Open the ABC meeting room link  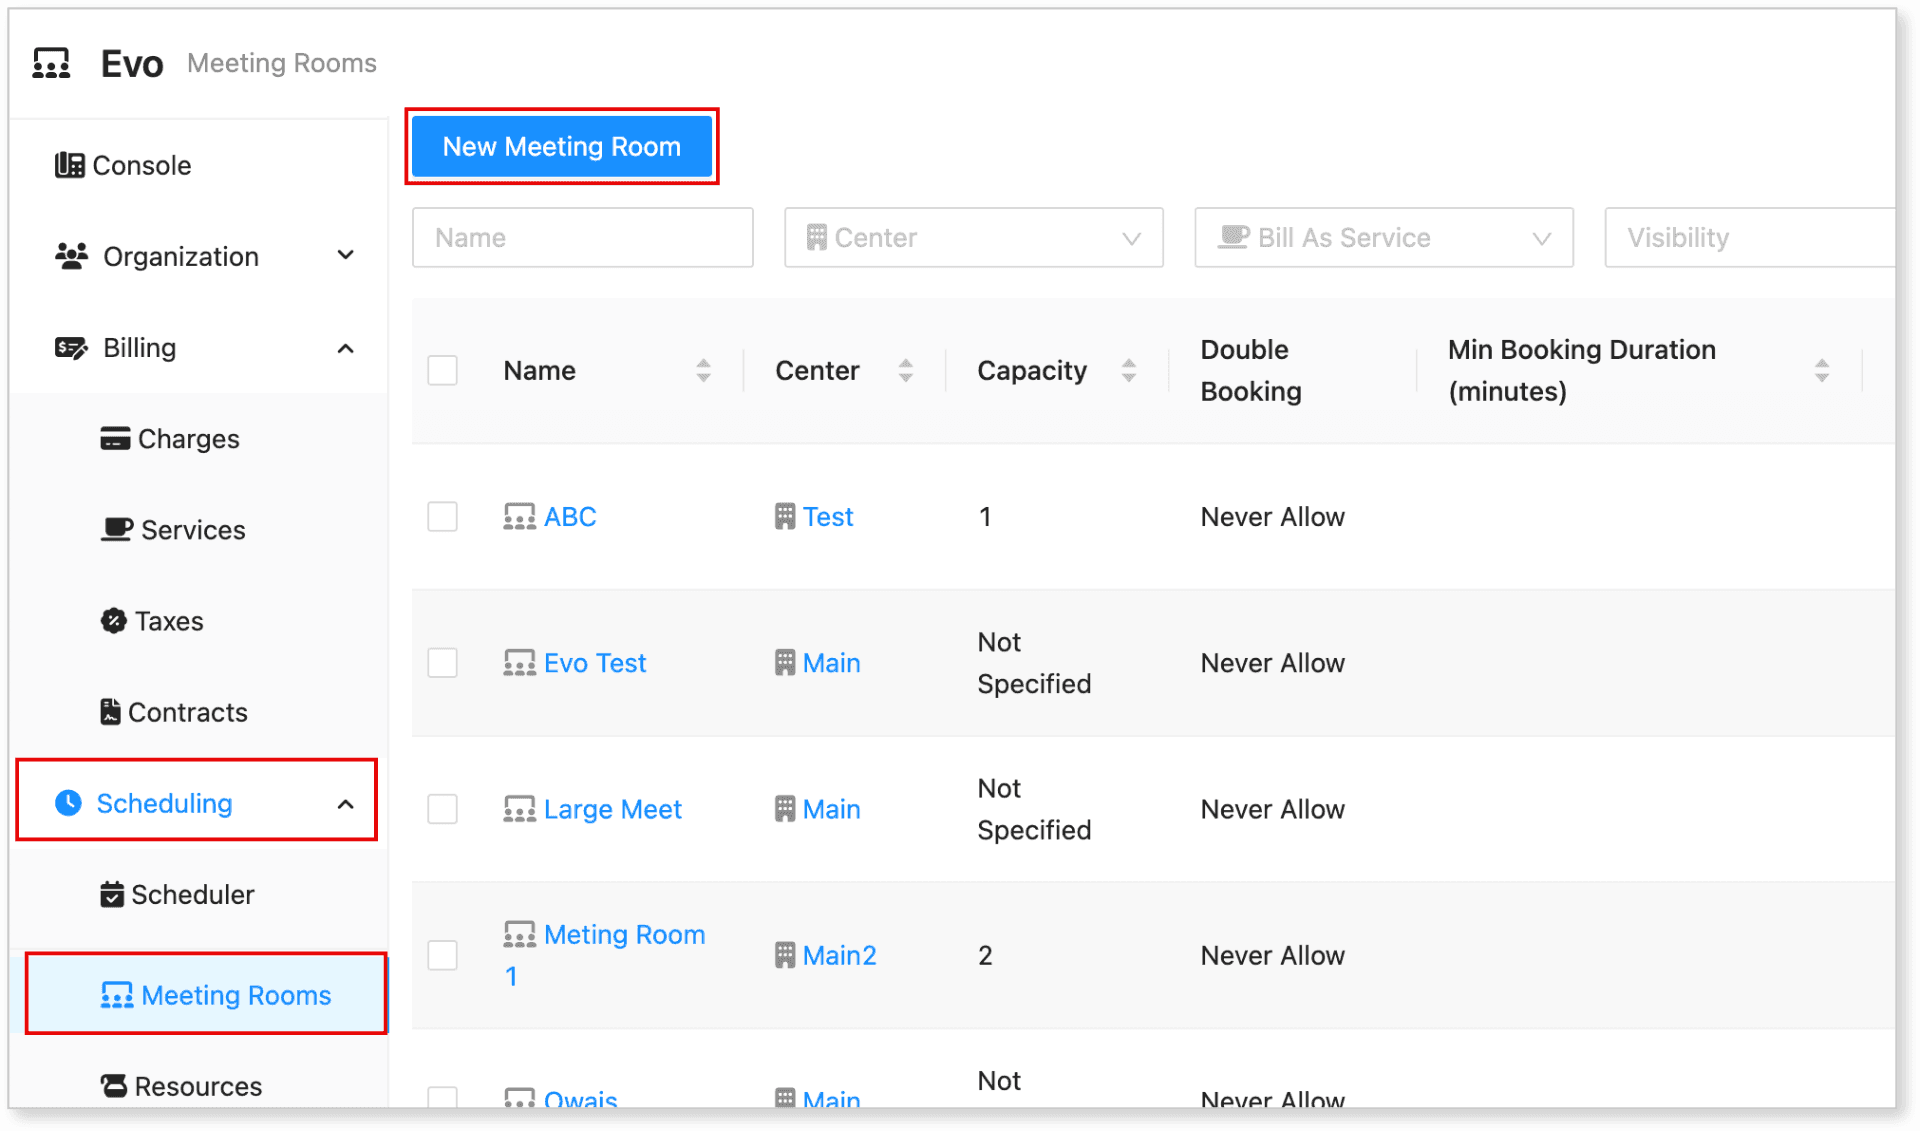pyautogui.click(x=570, y=517)
